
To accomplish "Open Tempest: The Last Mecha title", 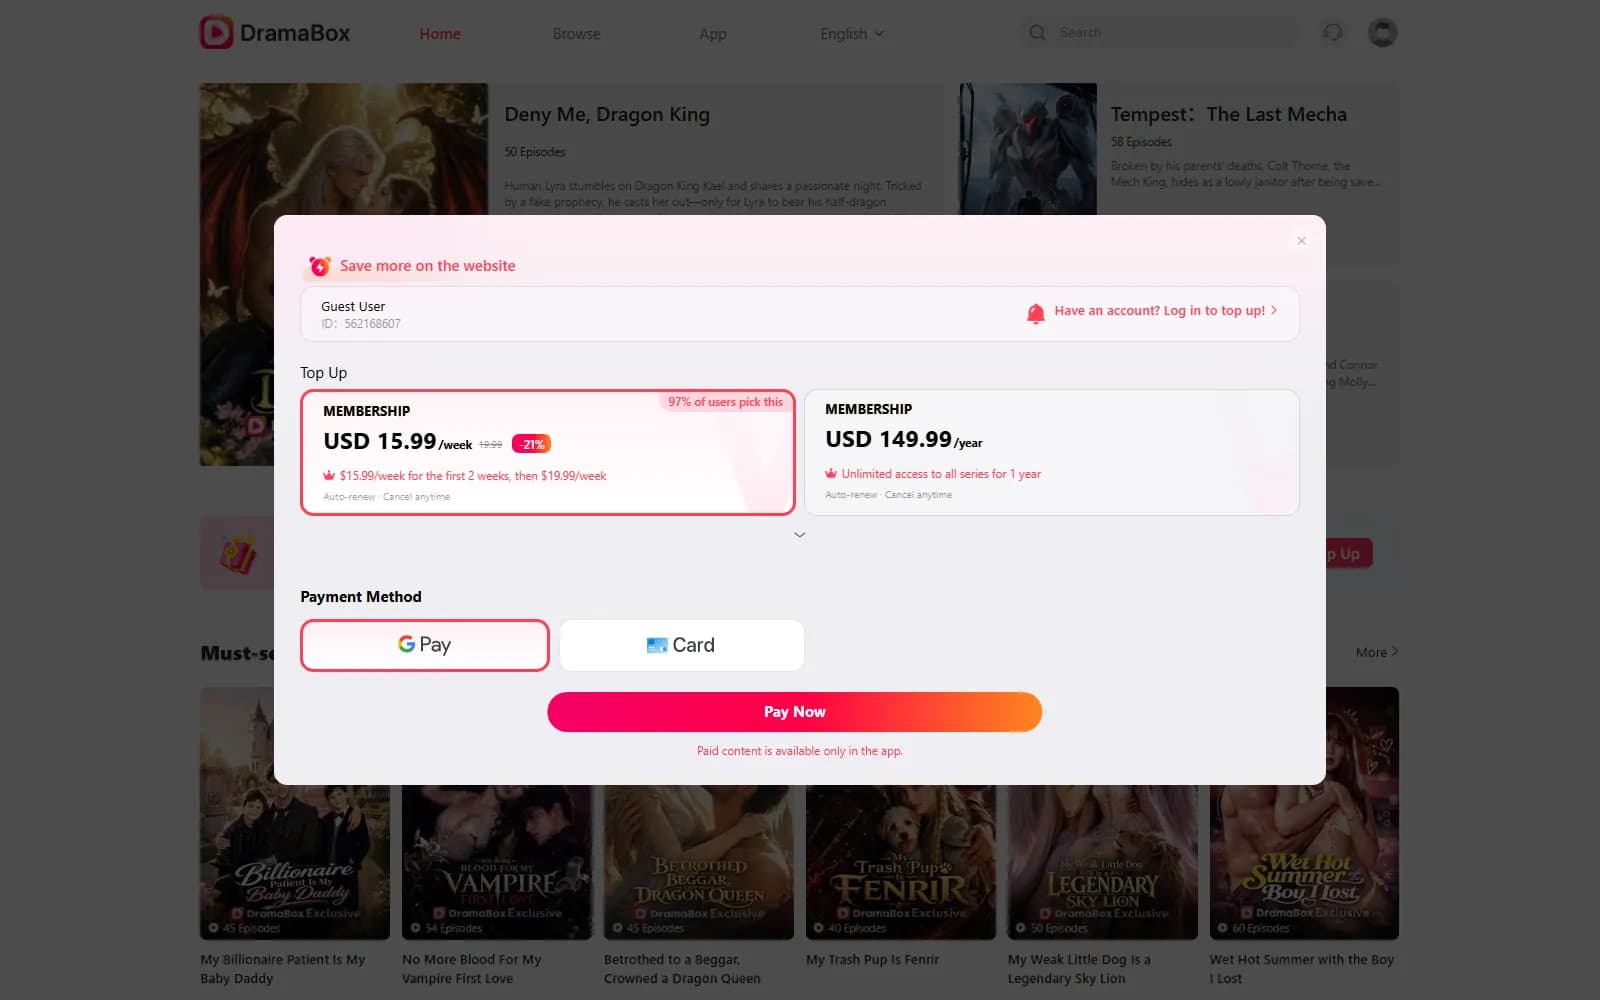I will click(x=1229, y=114).
